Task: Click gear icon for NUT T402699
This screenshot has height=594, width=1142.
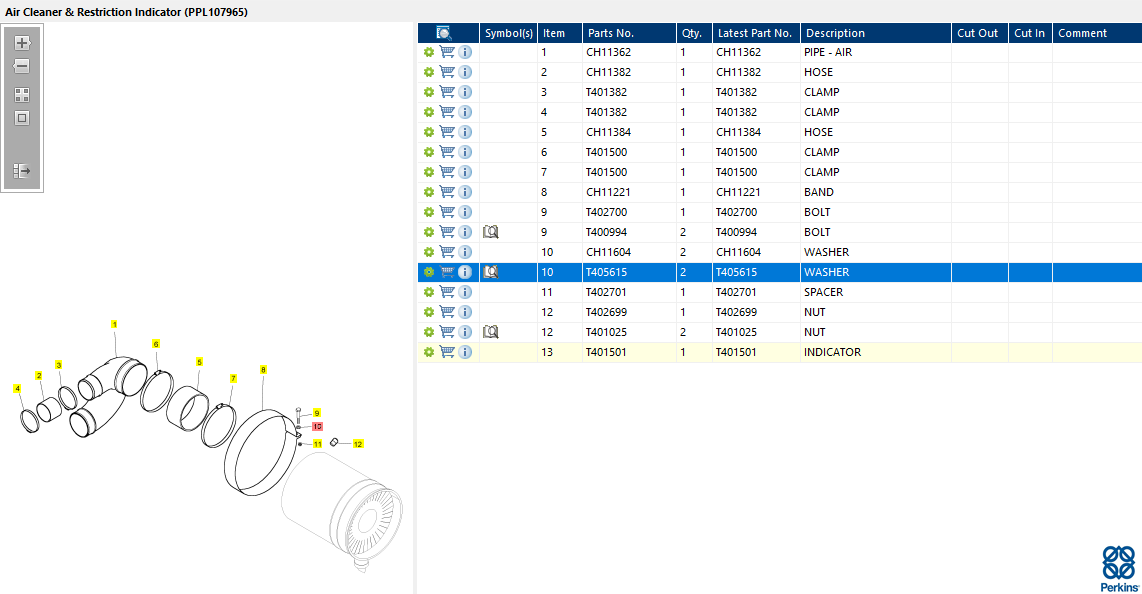Action: click(429, 312)
